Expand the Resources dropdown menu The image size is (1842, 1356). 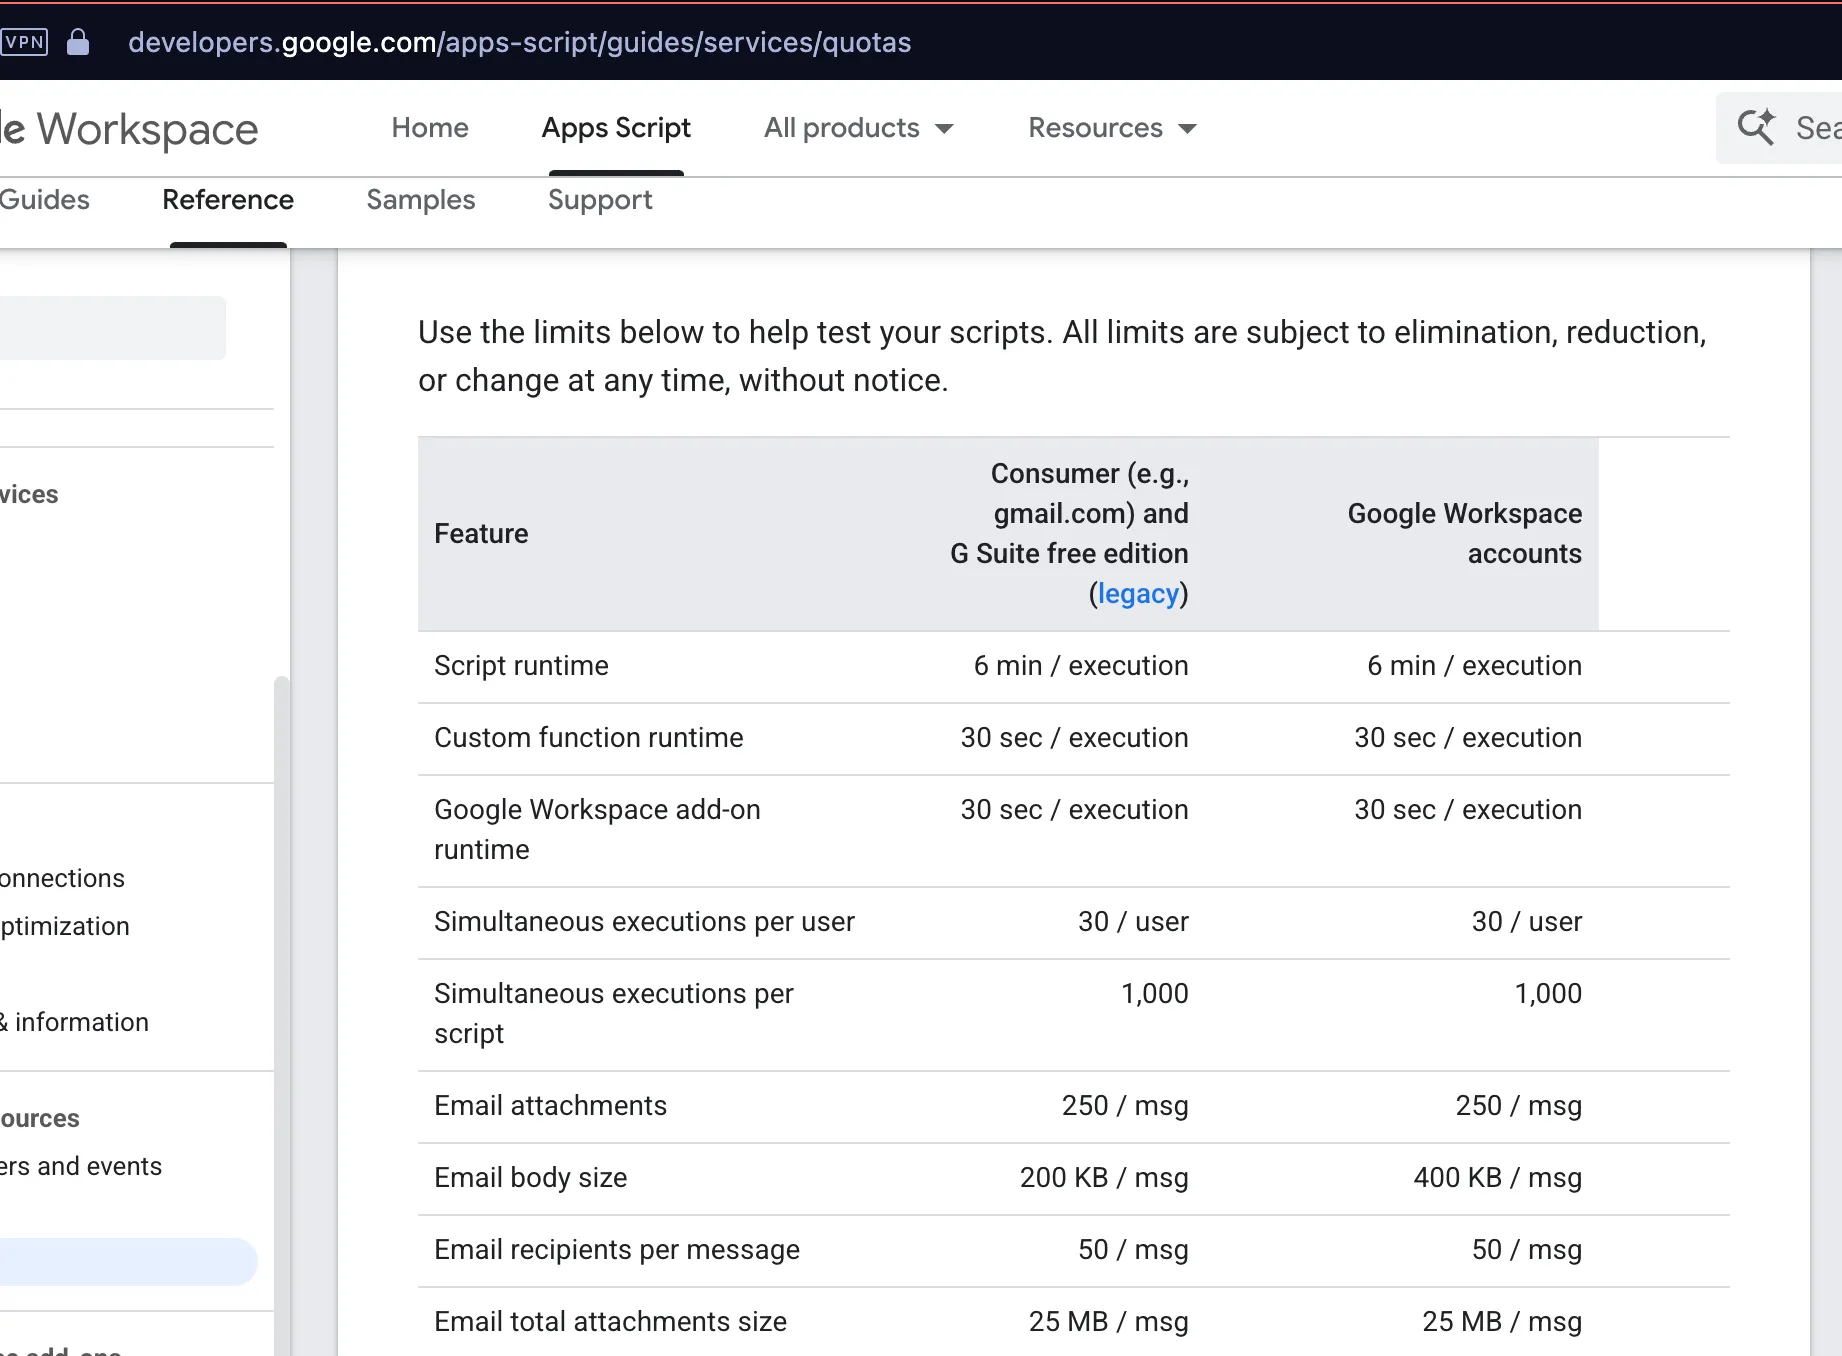pos(1111,128)
